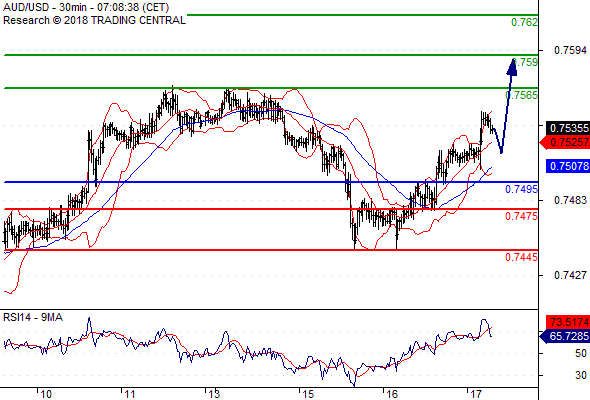
Task: Select date 16 on the time axis
Action: coord(392,394)
